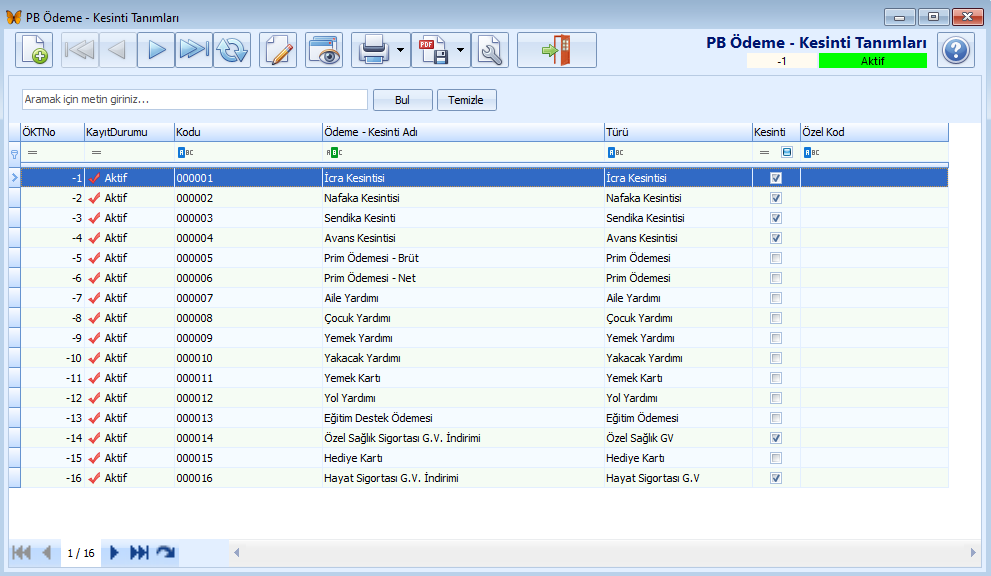This screenshot has height=576, width=991.
Task: Open help with question mark icon
Action: pyautogui.click(x=956, y=50)
